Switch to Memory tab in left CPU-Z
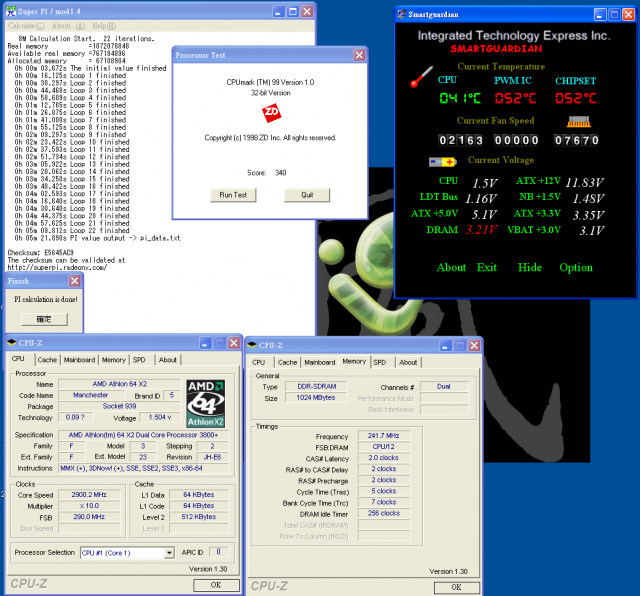Screen dimensions: 640x596 (x=113, y=360)
